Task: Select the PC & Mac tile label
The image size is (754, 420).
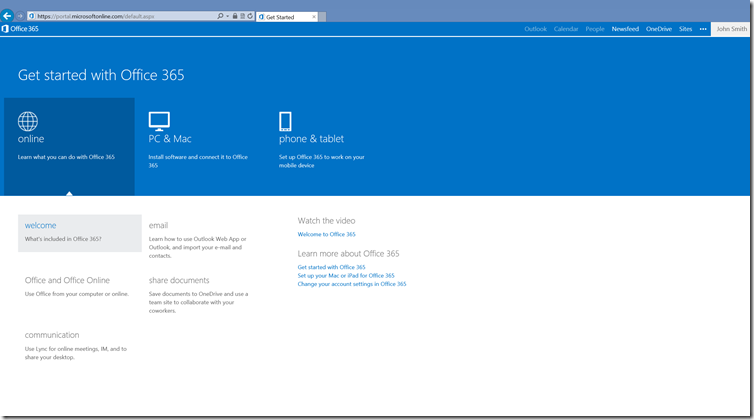Action: (170, 139)
